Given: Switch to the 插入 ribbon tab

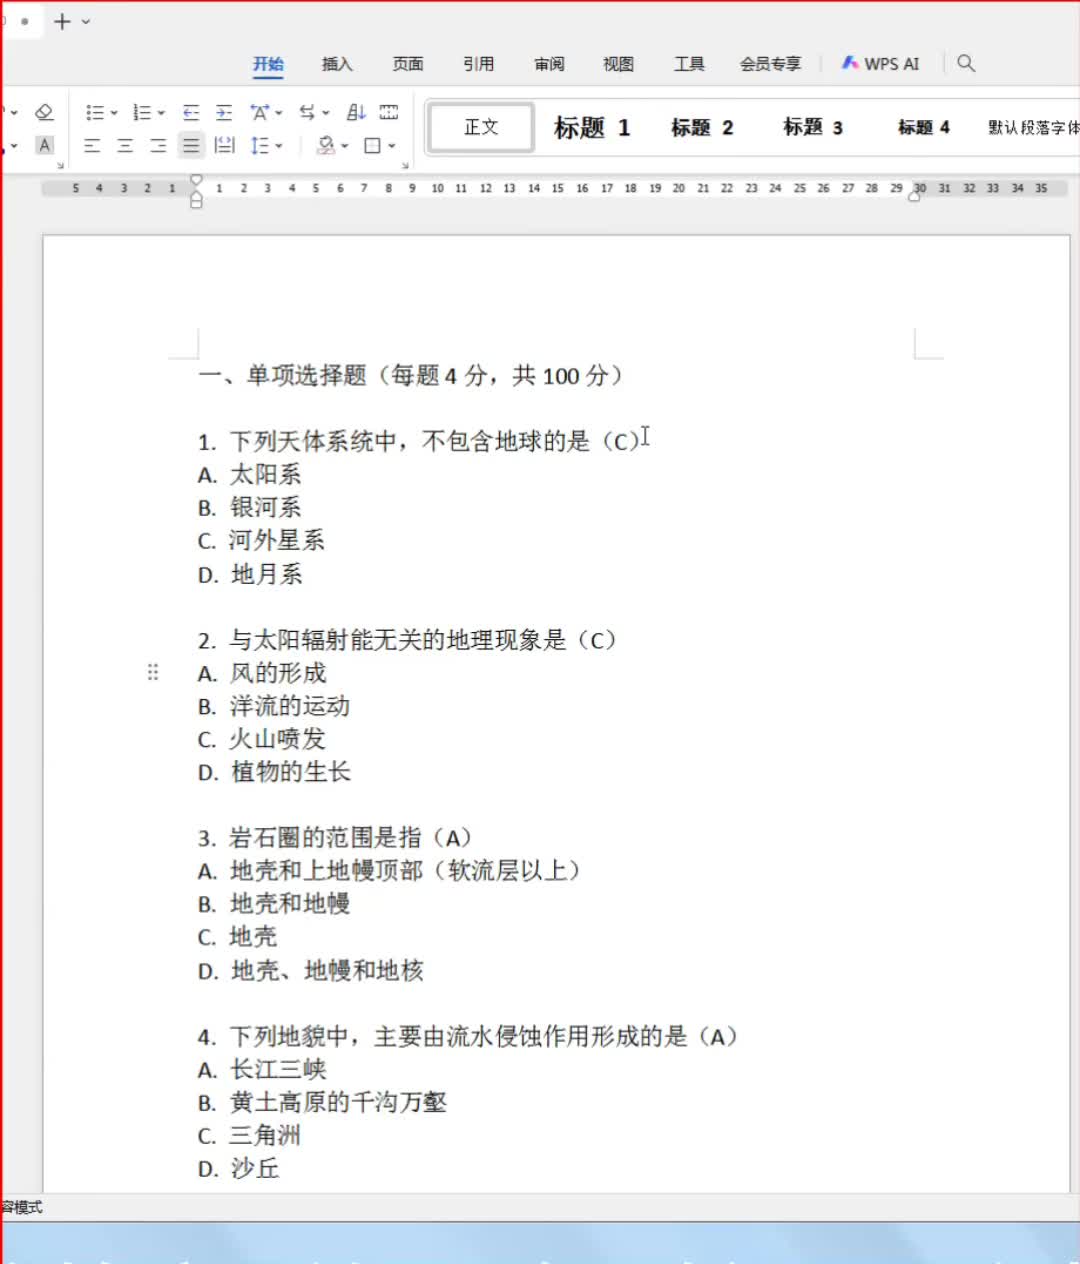Looking at the screenshot, I should [x=338, y=63].
